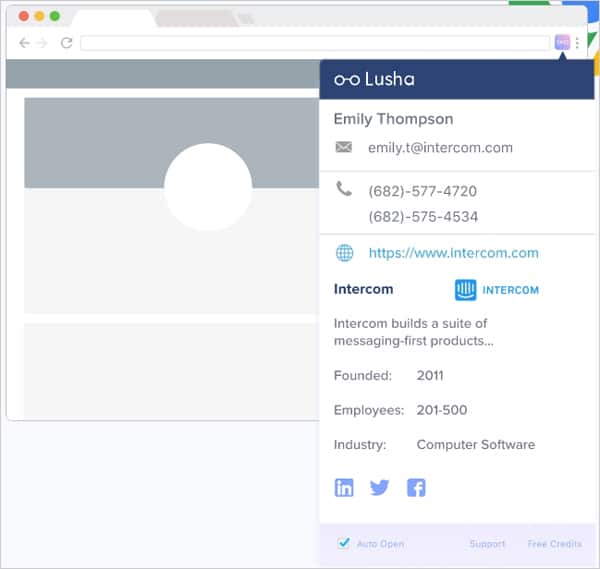Click the browser back arrow
The height and width of the screenshot is (569, 600).
point(24,43)
